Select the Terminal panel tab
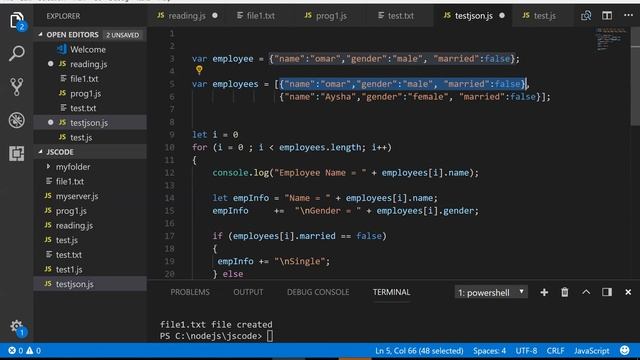Image resolution: width=640 pixels, height=360 pixels. [x=391, y=292]
